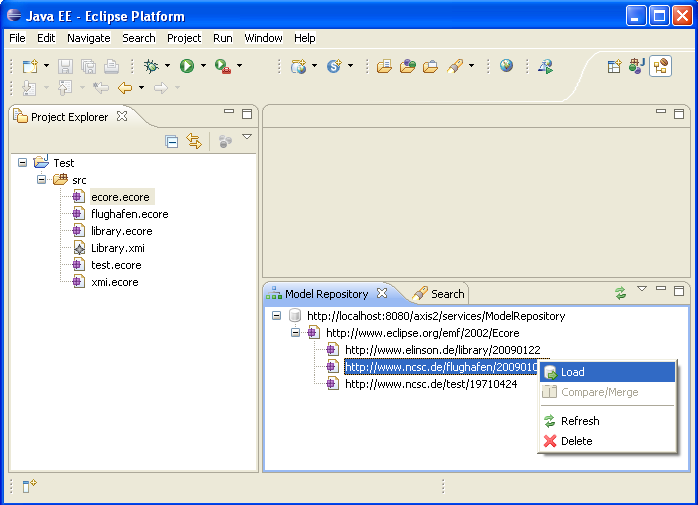Open the New wizard dropdown arrow
Image resolution: width=698 pixels, height=505 pixels.
click(x=46, y=66)
